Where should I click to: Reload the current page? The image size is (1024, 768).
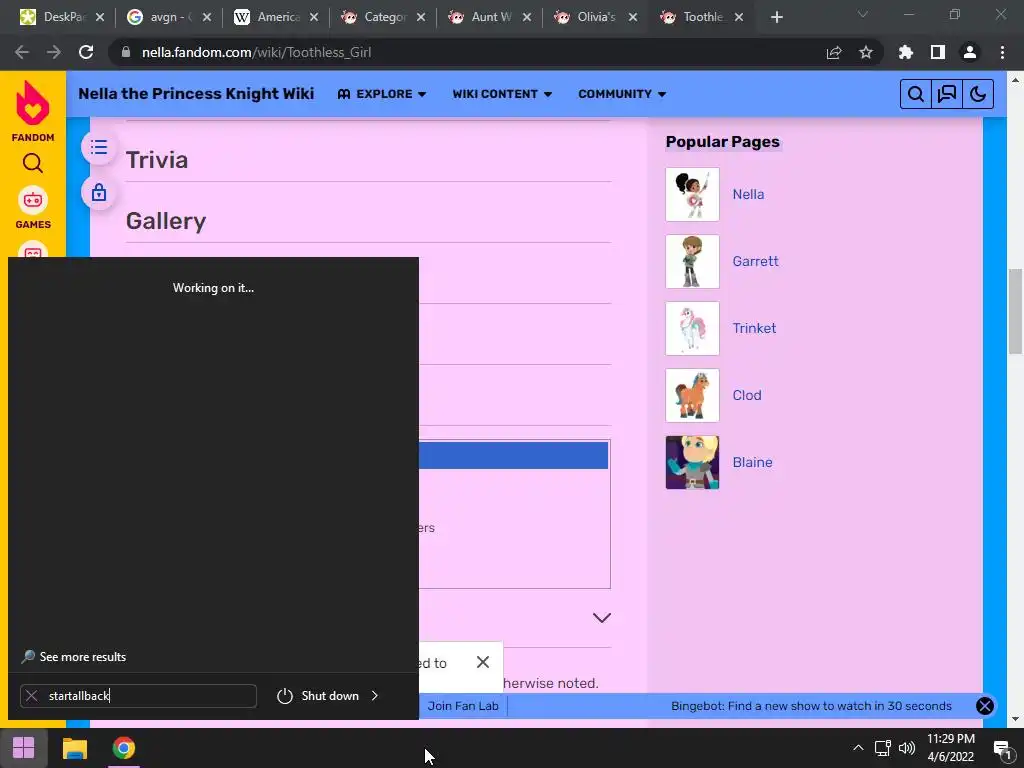(x=86, y=52)
